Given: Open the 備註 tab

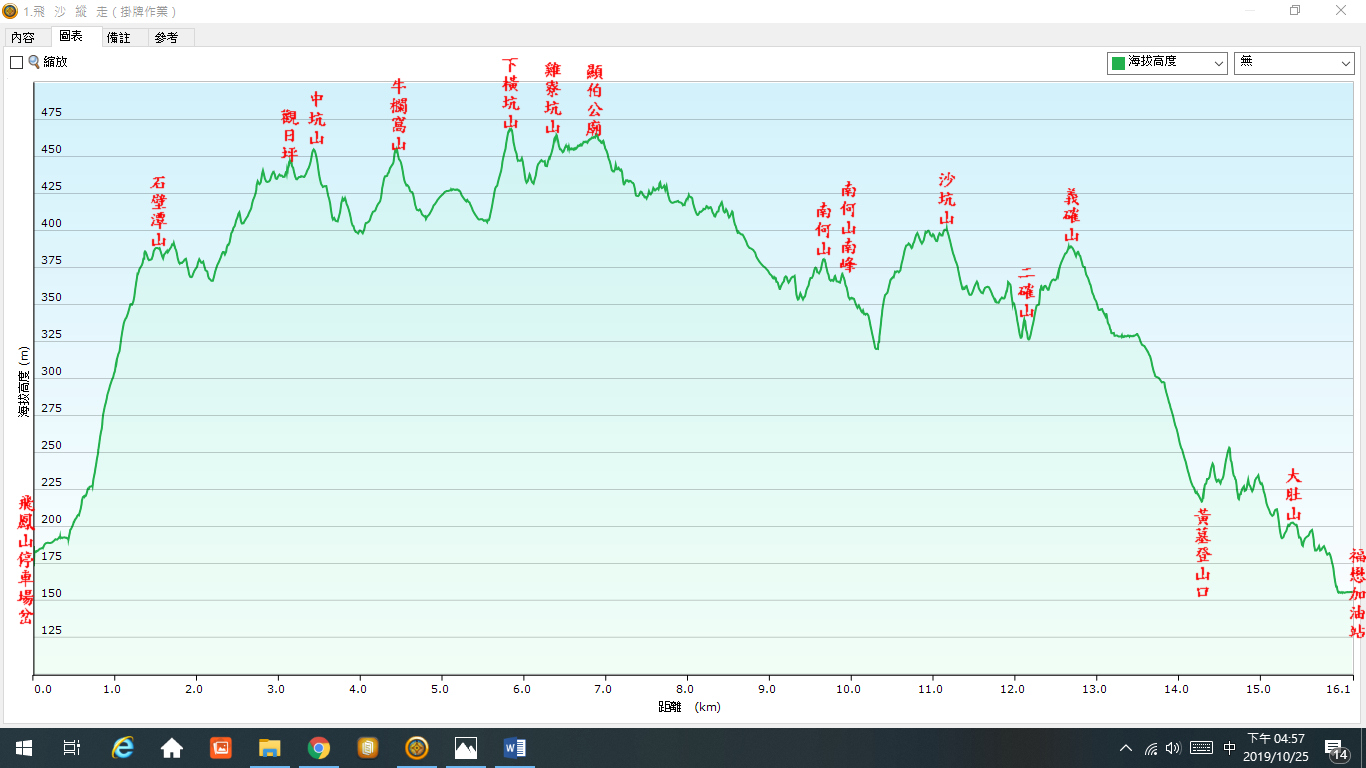Looking at the screenshot, I should pos(118,38).
